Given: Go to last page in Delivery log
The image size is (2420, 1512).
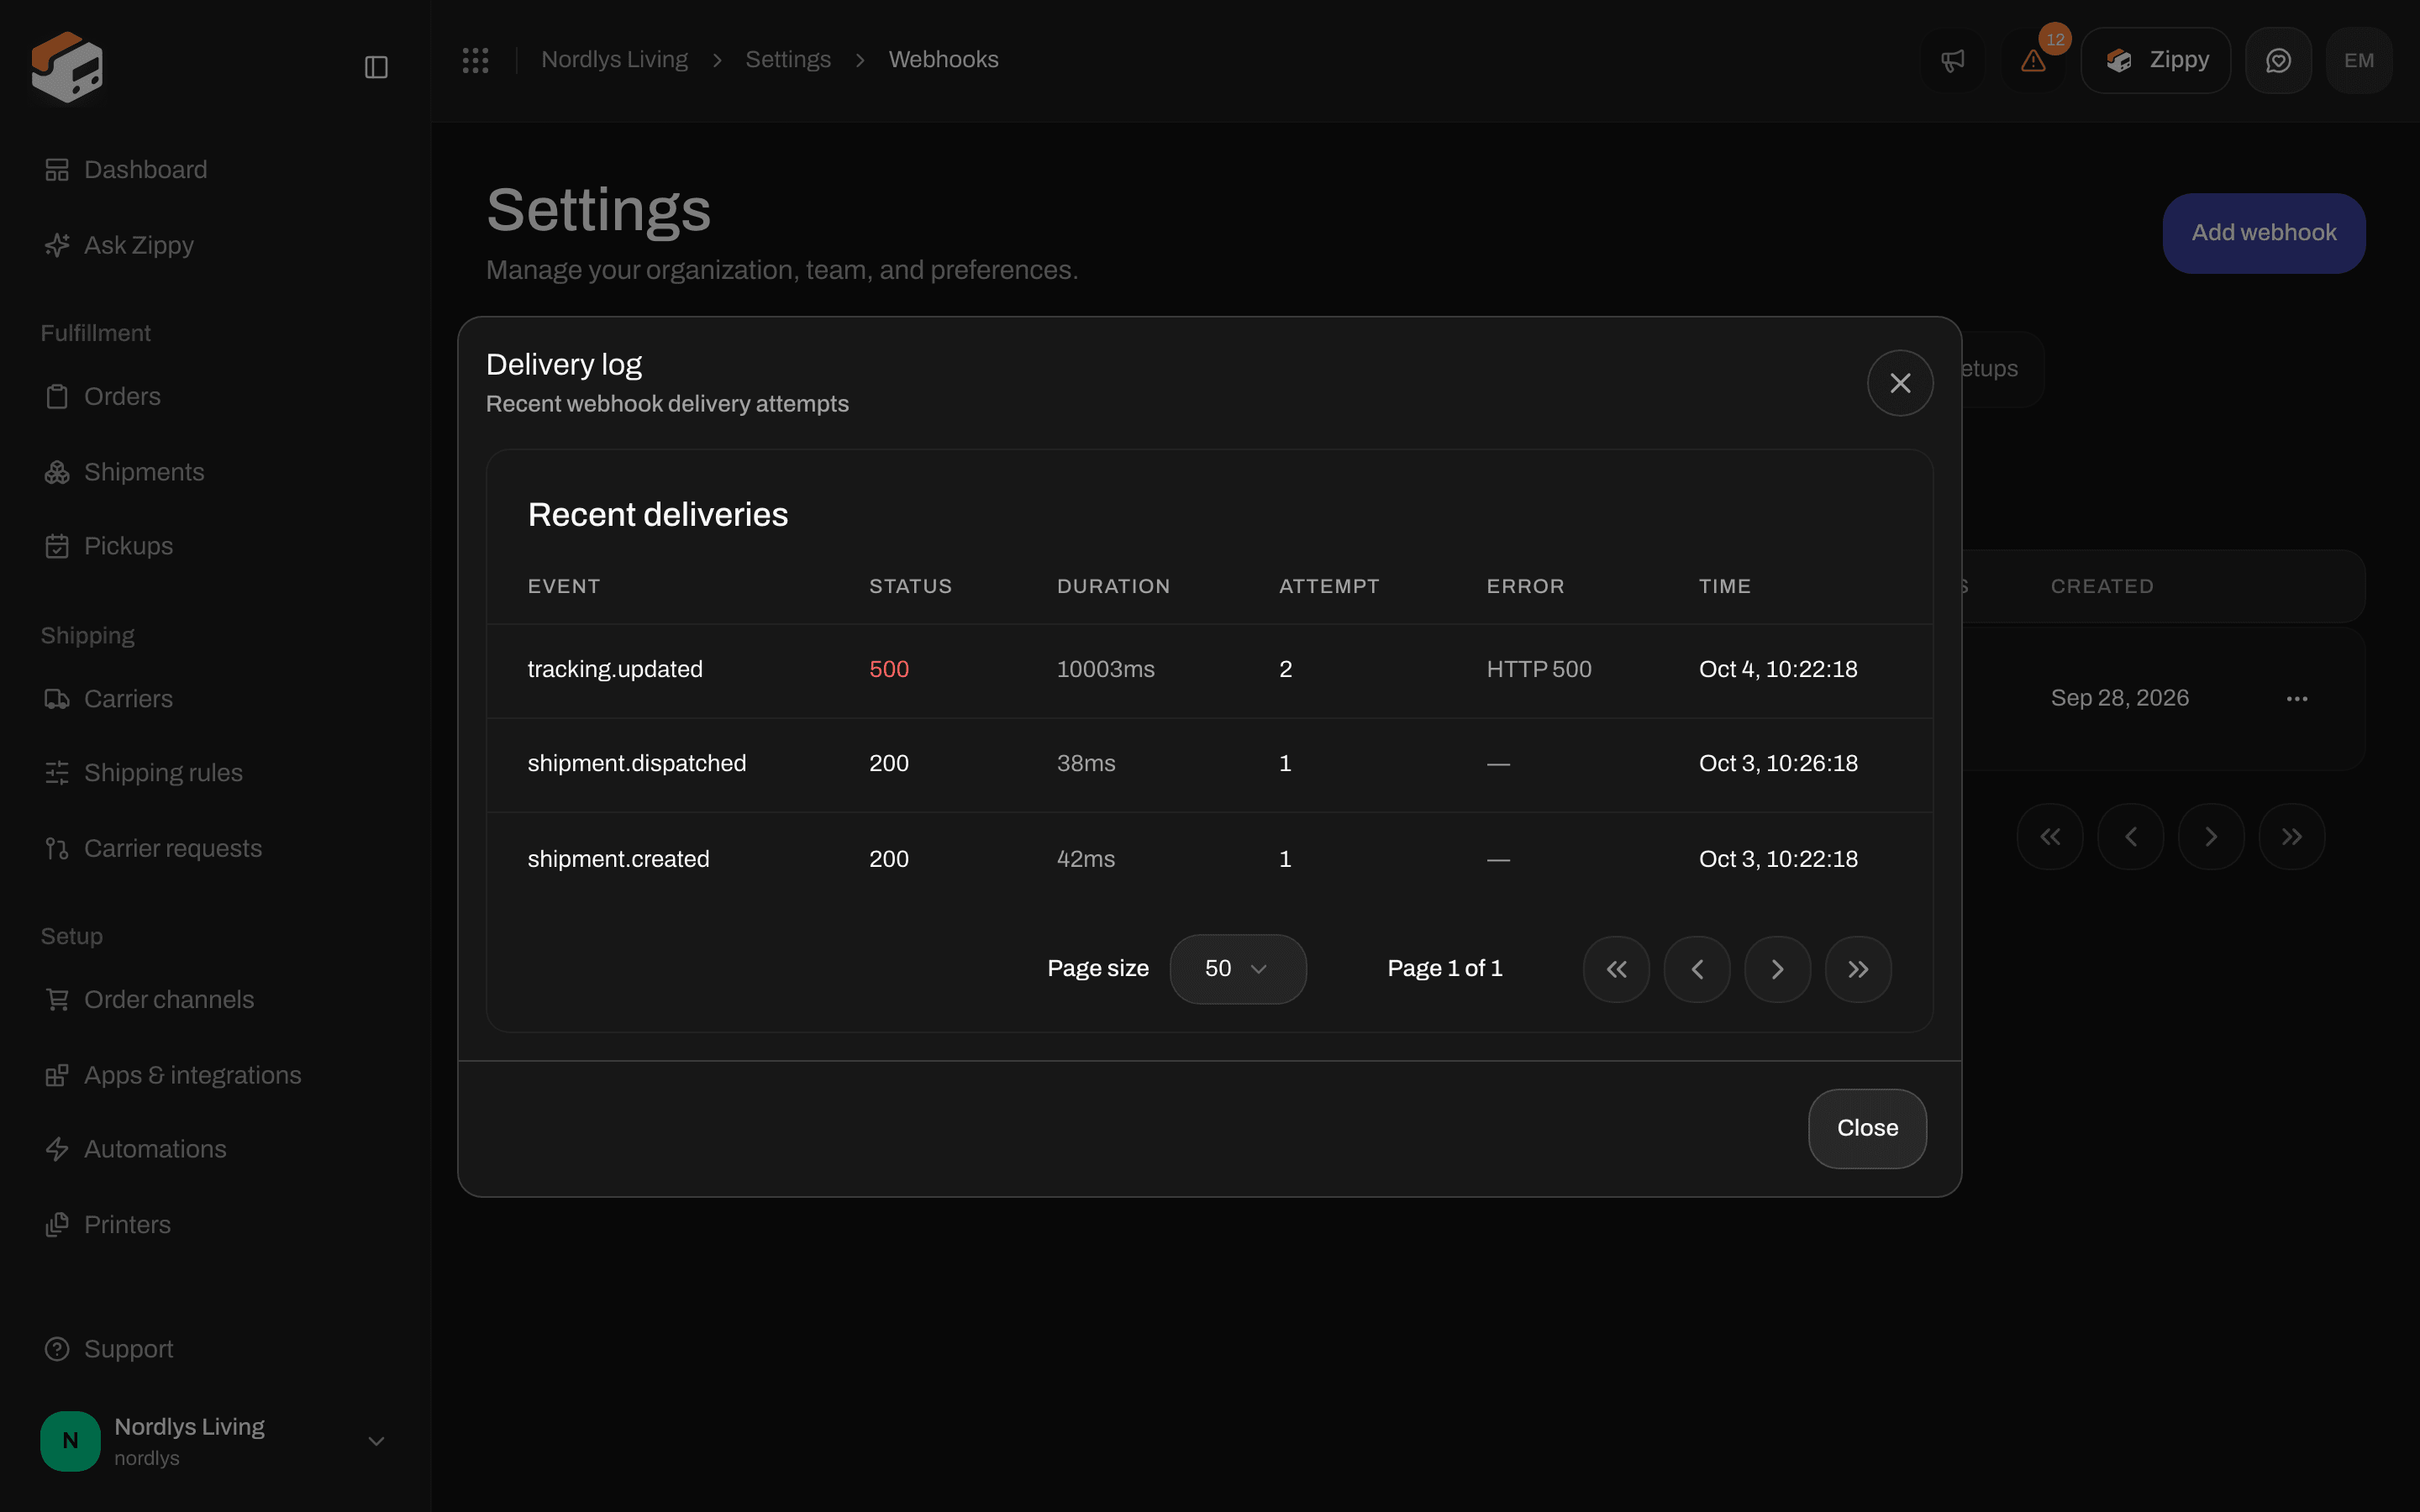Looking at the screenshot, I should pyautogui.click(x=1858, y=969).
